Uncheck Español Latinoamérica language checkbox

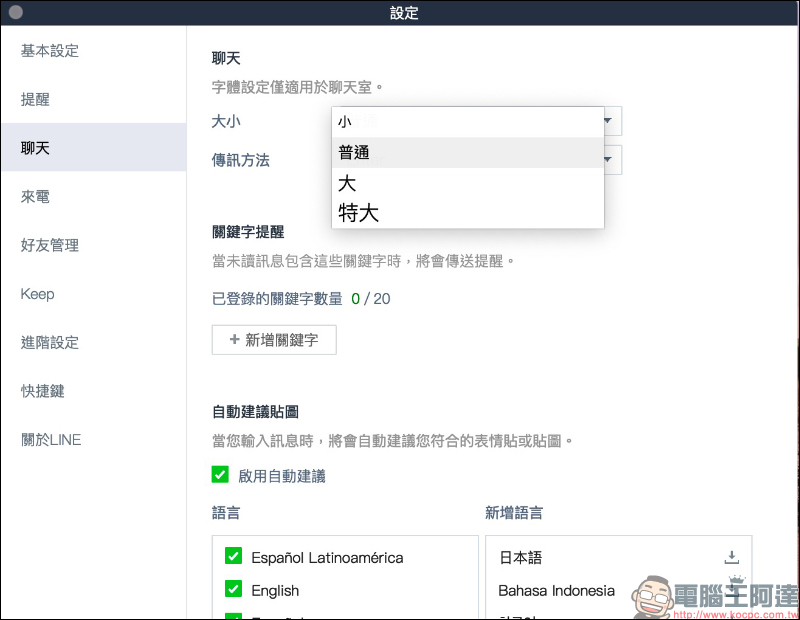coord(234,556)
